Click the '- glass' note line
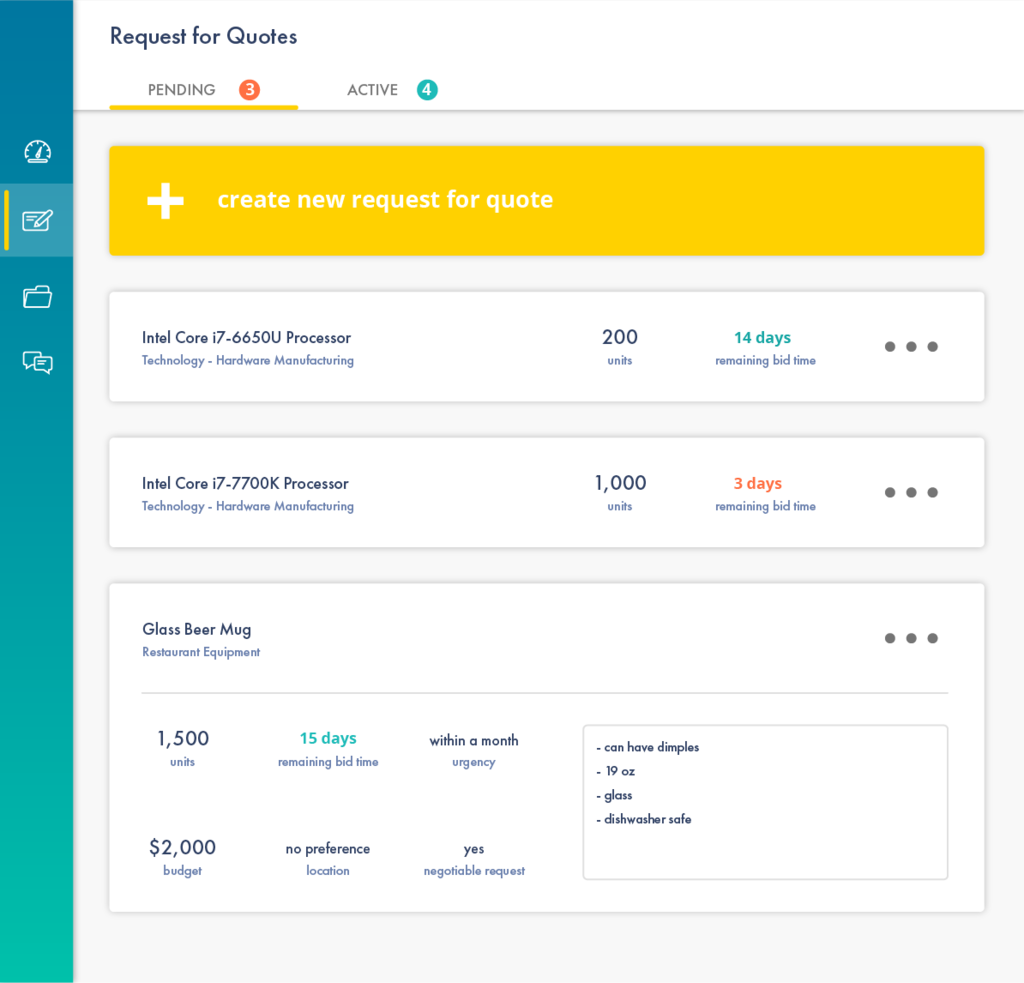This screenshot has height=983, width=1024. click(614, 796)
